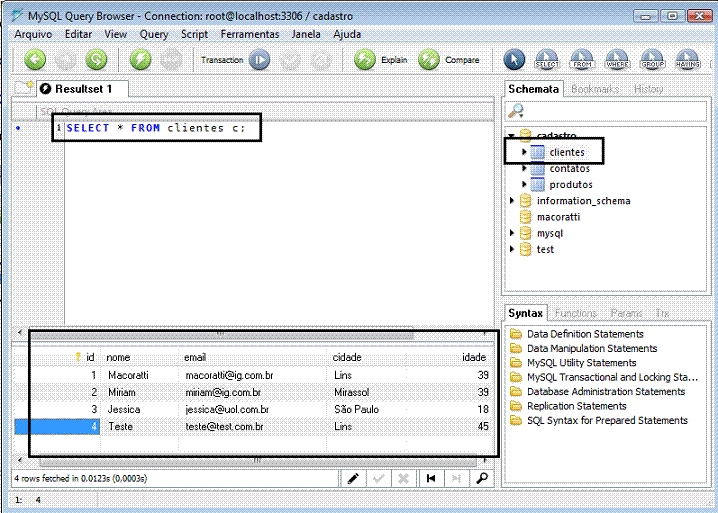Open the Arquivo menu
The height and width of the screenshot is (513, 718).
(x=33, y=34)
